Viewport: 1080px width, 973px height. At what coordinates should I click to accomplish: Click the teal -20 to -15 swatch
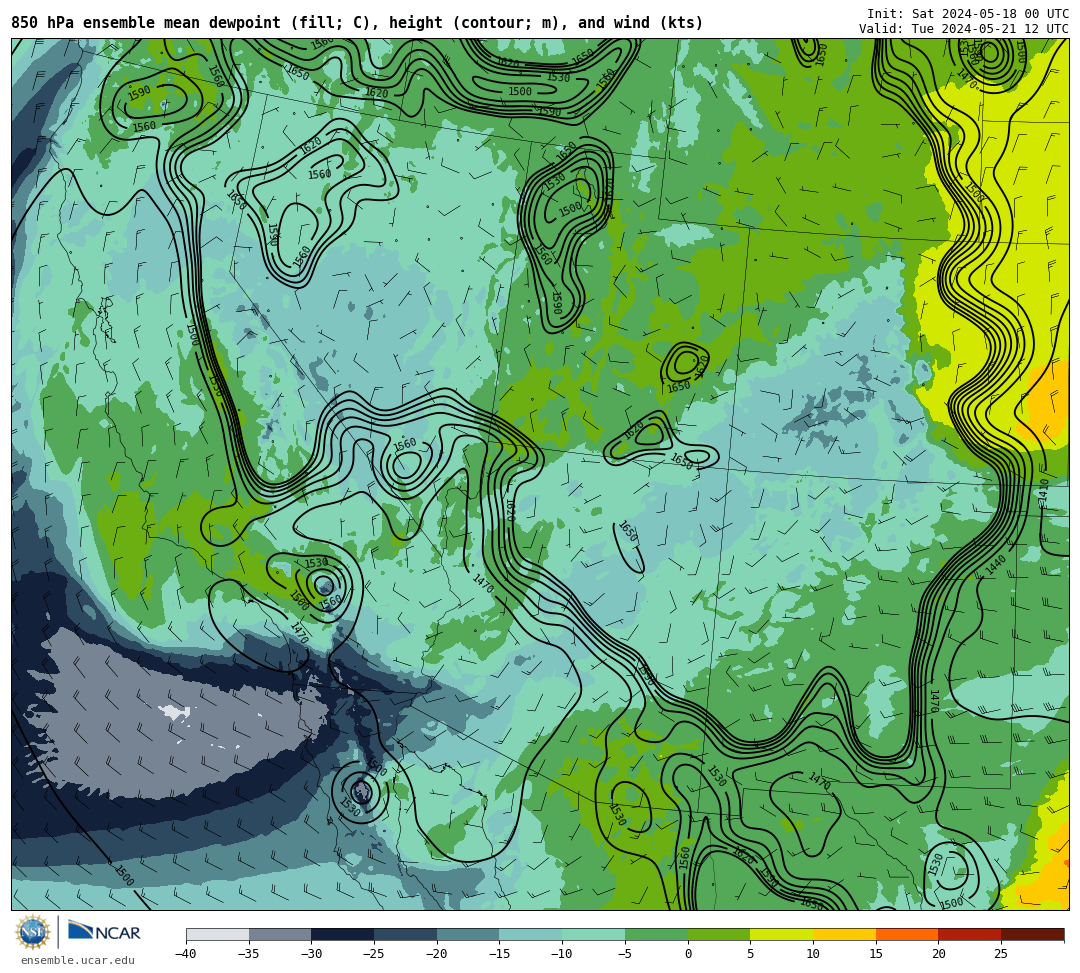coord(468,934)
